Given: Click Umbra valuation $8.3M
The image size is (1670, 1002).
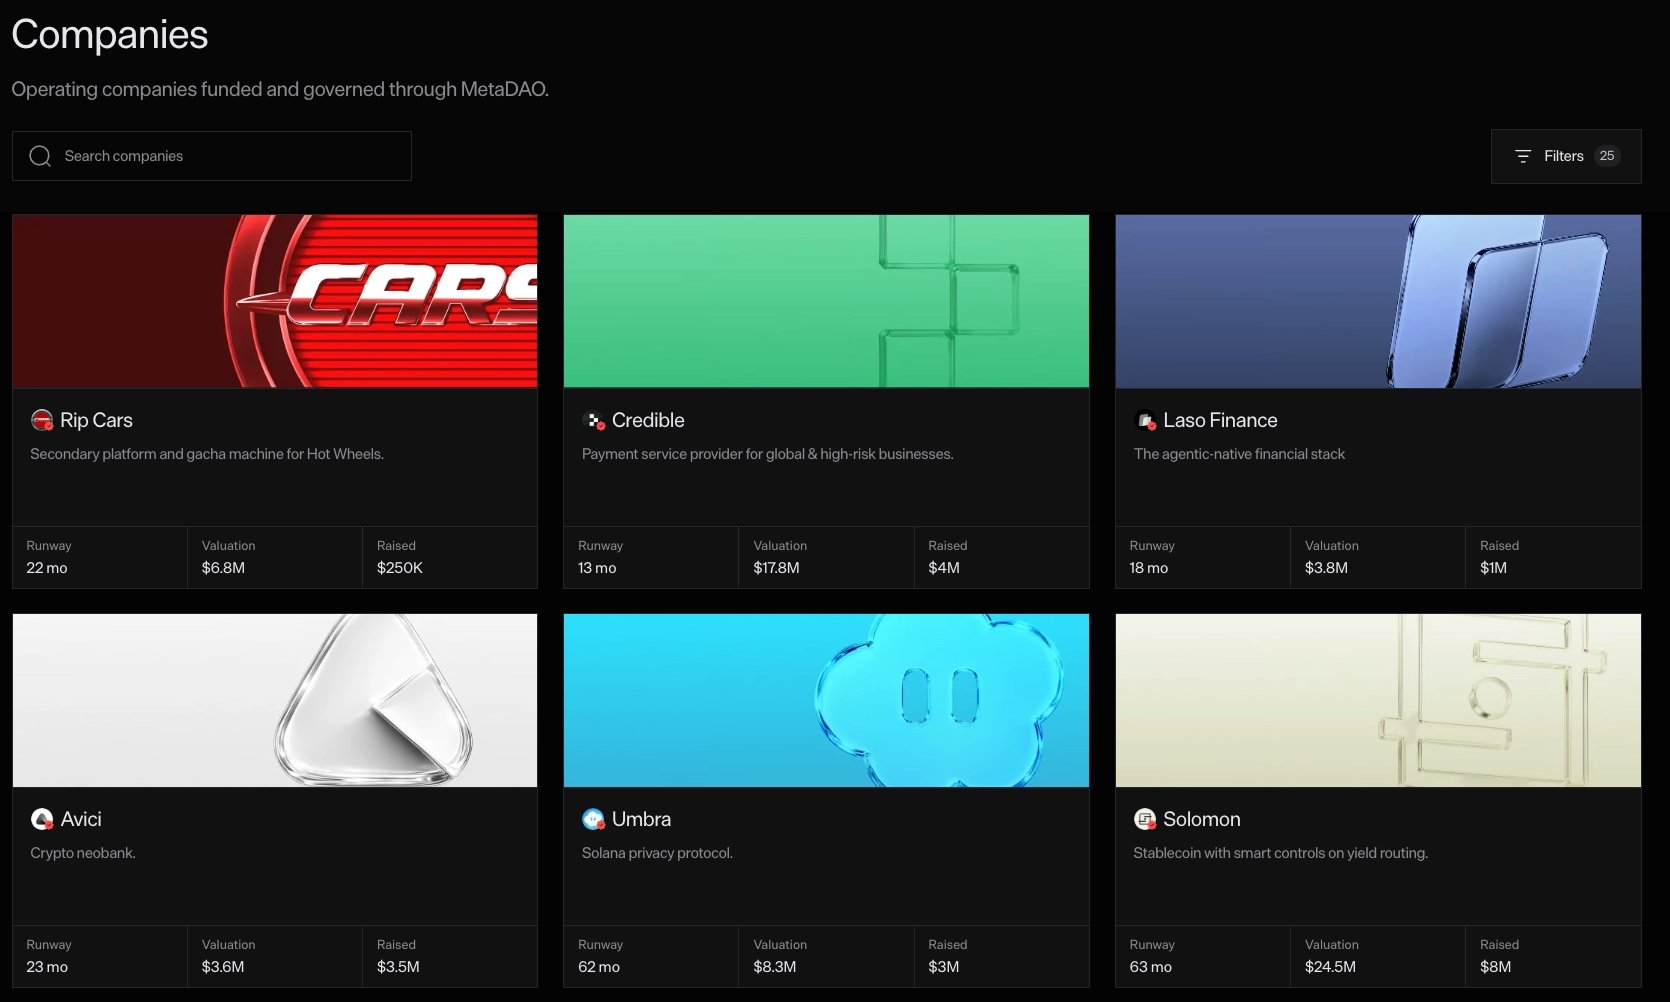Looking at the screenshot, I should tap(775, 966).
